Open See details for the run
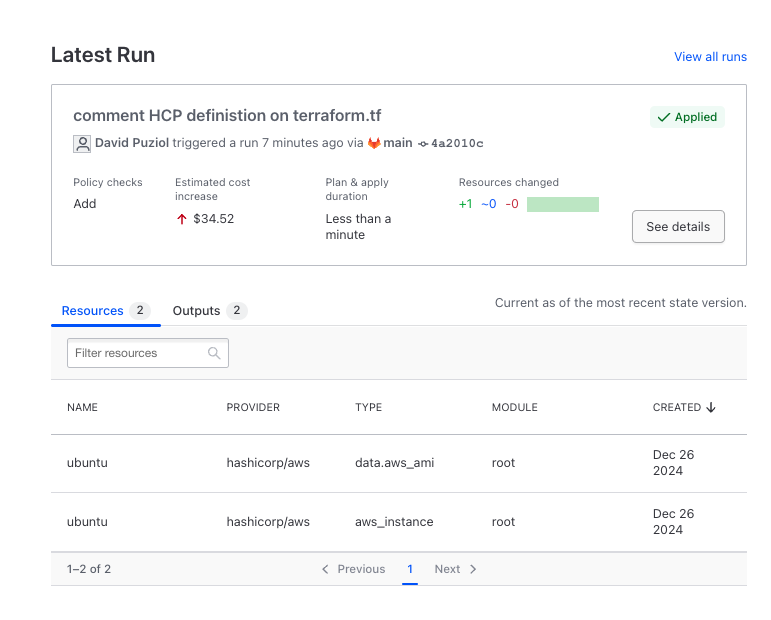This screenshot has width=771, height=620. (678, 227)
